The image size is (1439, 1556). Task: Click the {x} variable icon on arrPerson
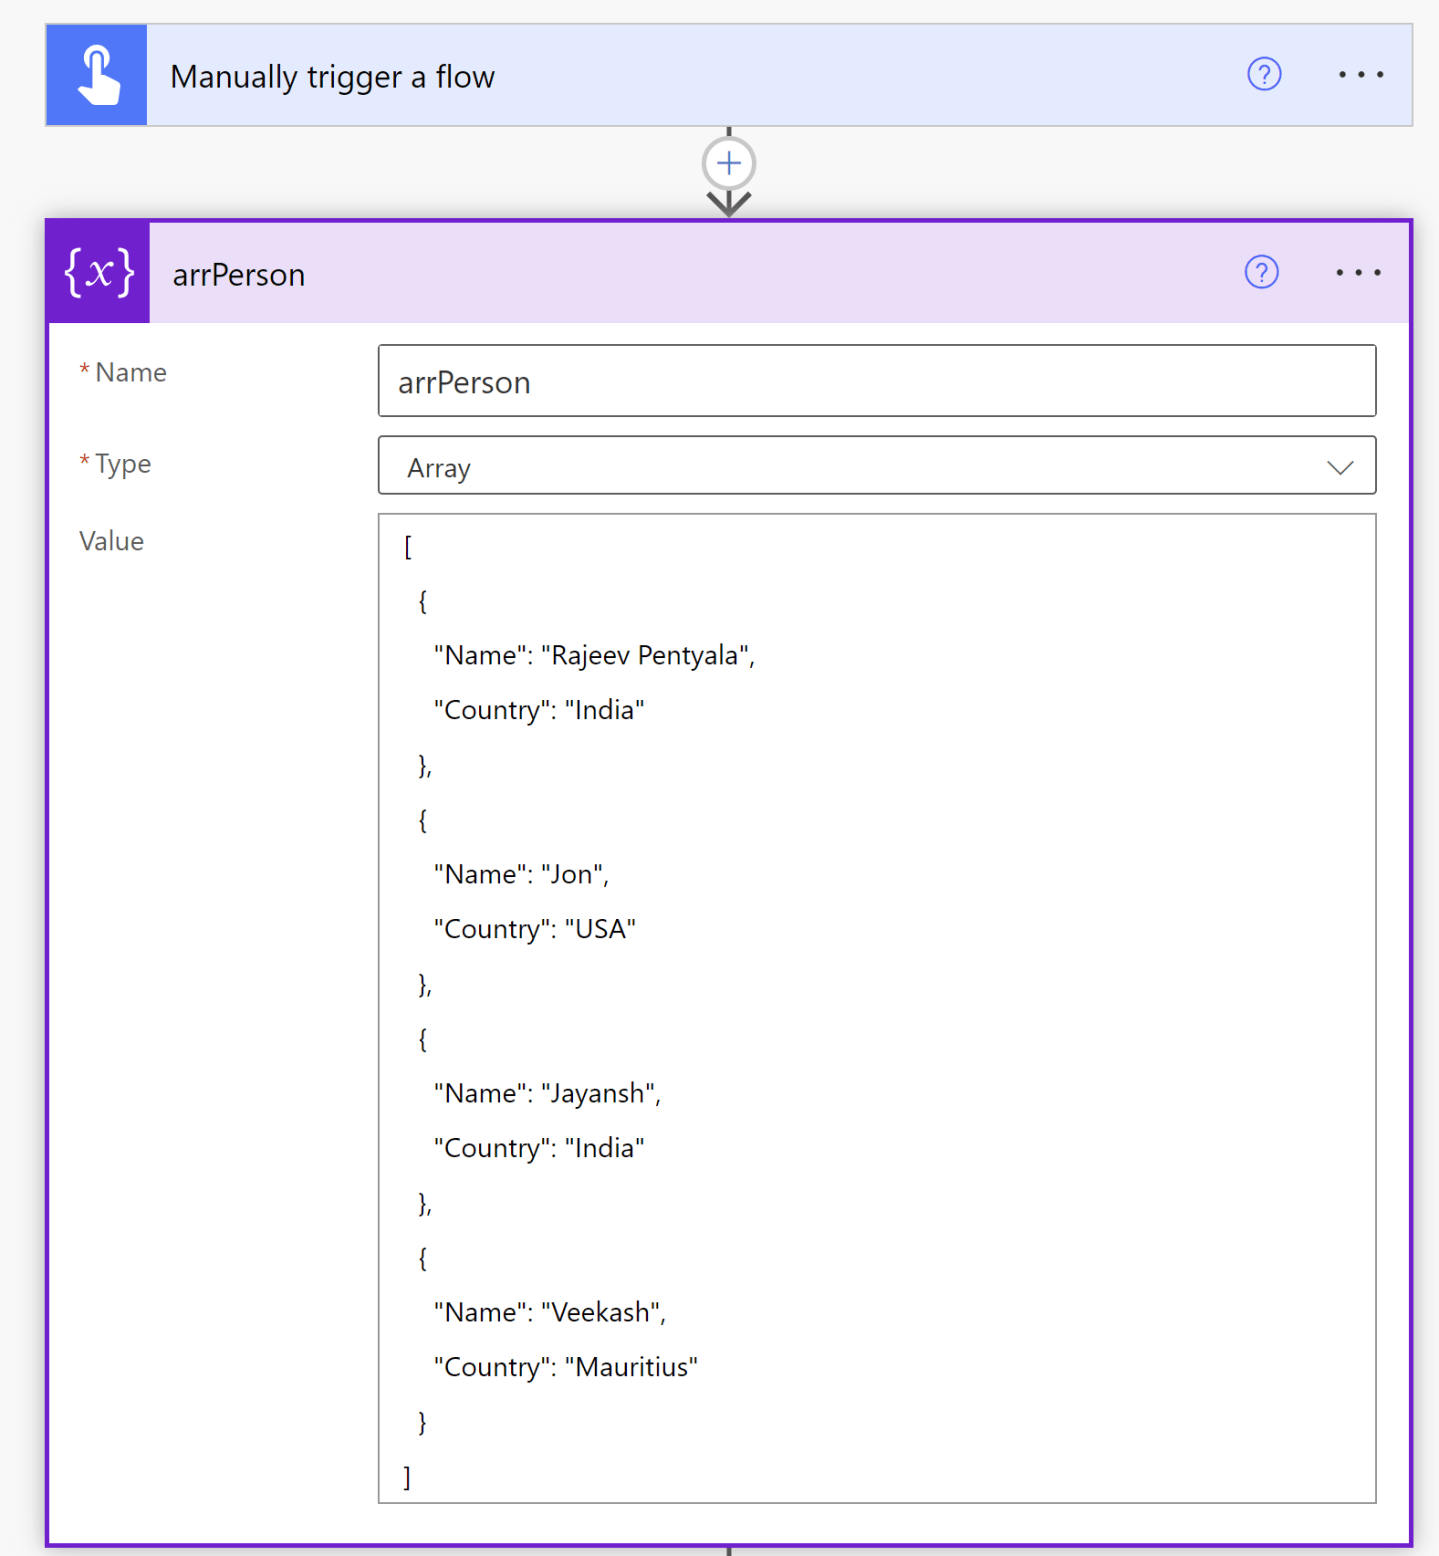[96, 272]
